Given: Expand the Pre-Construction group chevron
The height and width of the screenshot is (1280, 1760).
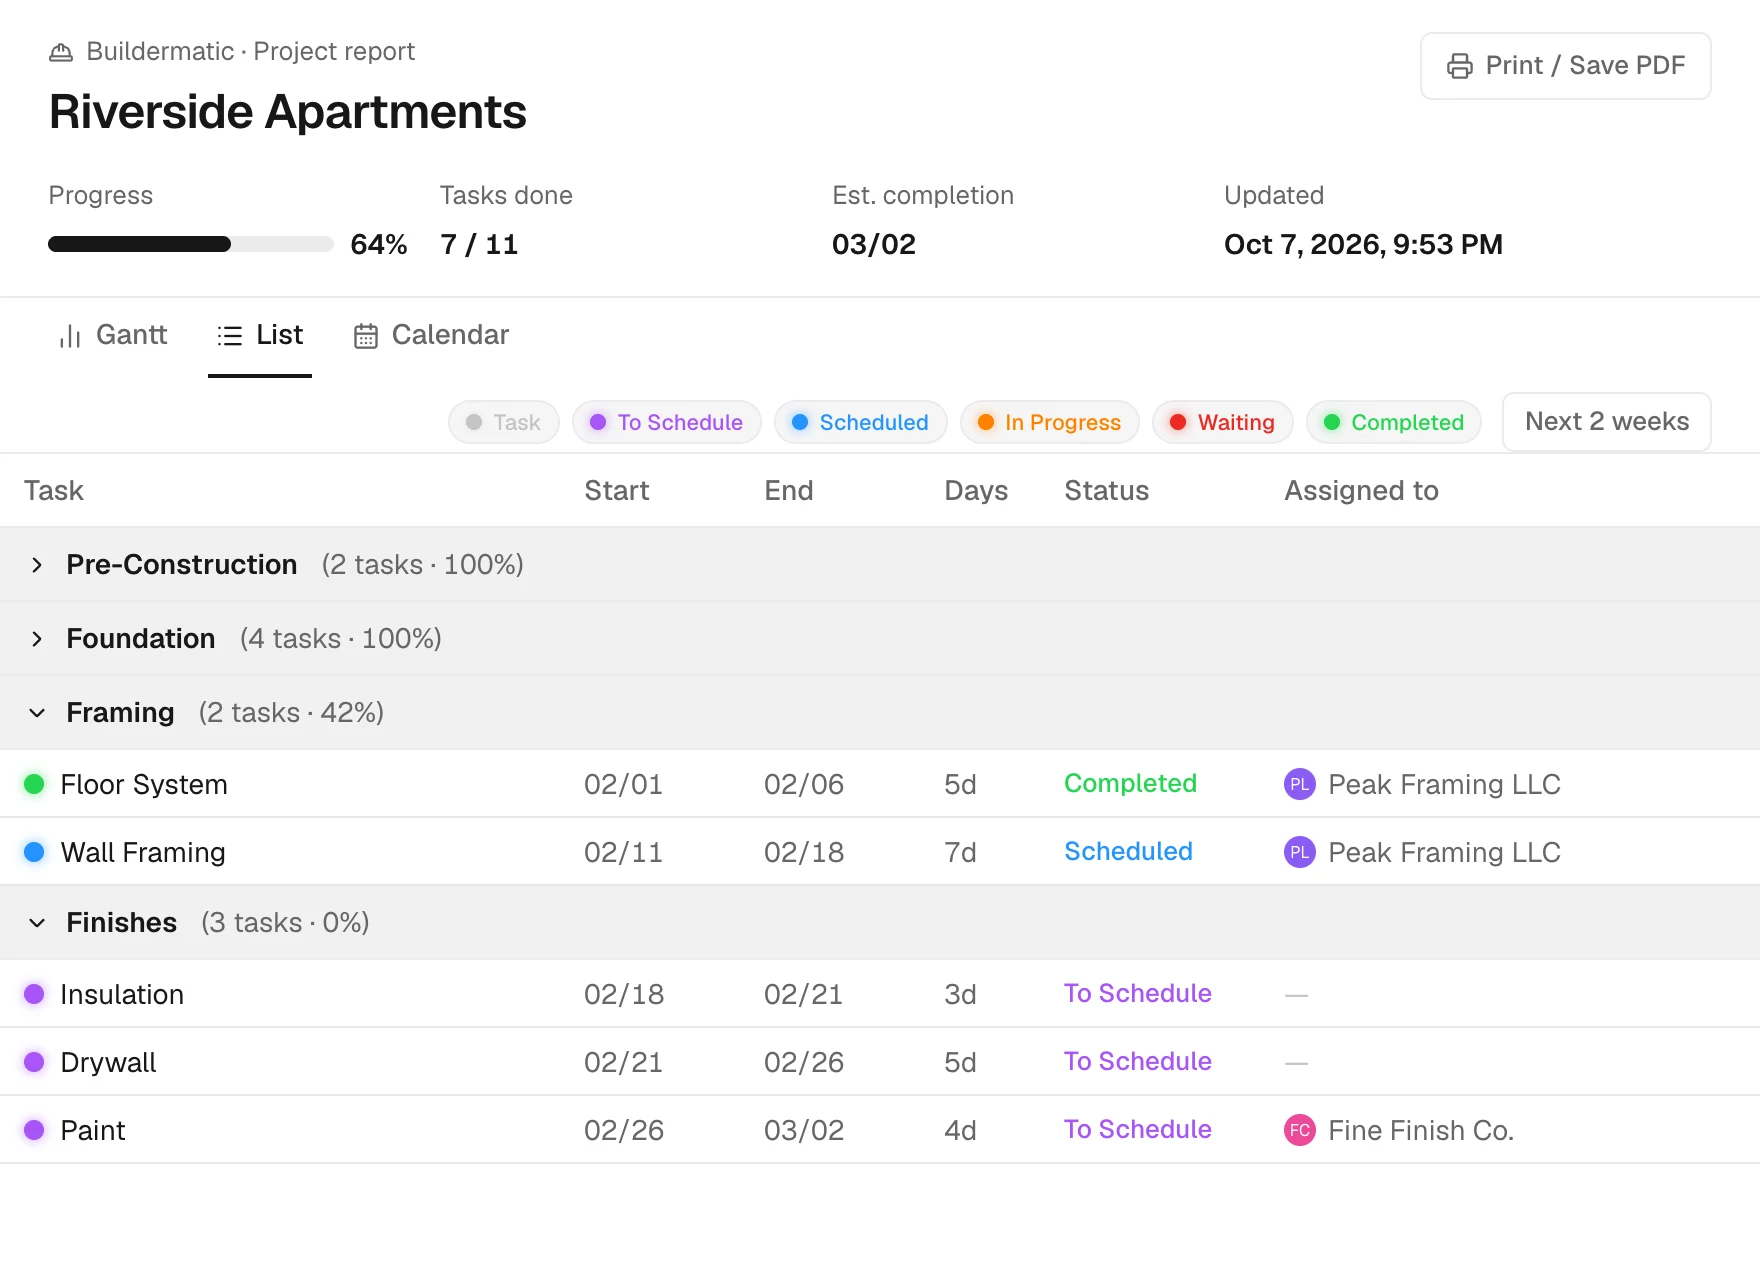Looking at the screenshot, I should (x=37, y=565).
